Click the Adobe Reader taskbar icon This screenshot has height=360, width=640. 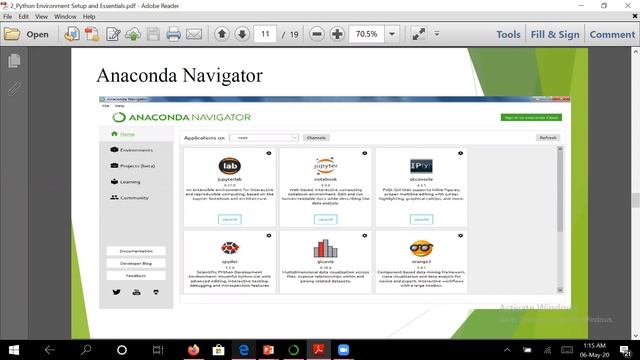(319, 350)
